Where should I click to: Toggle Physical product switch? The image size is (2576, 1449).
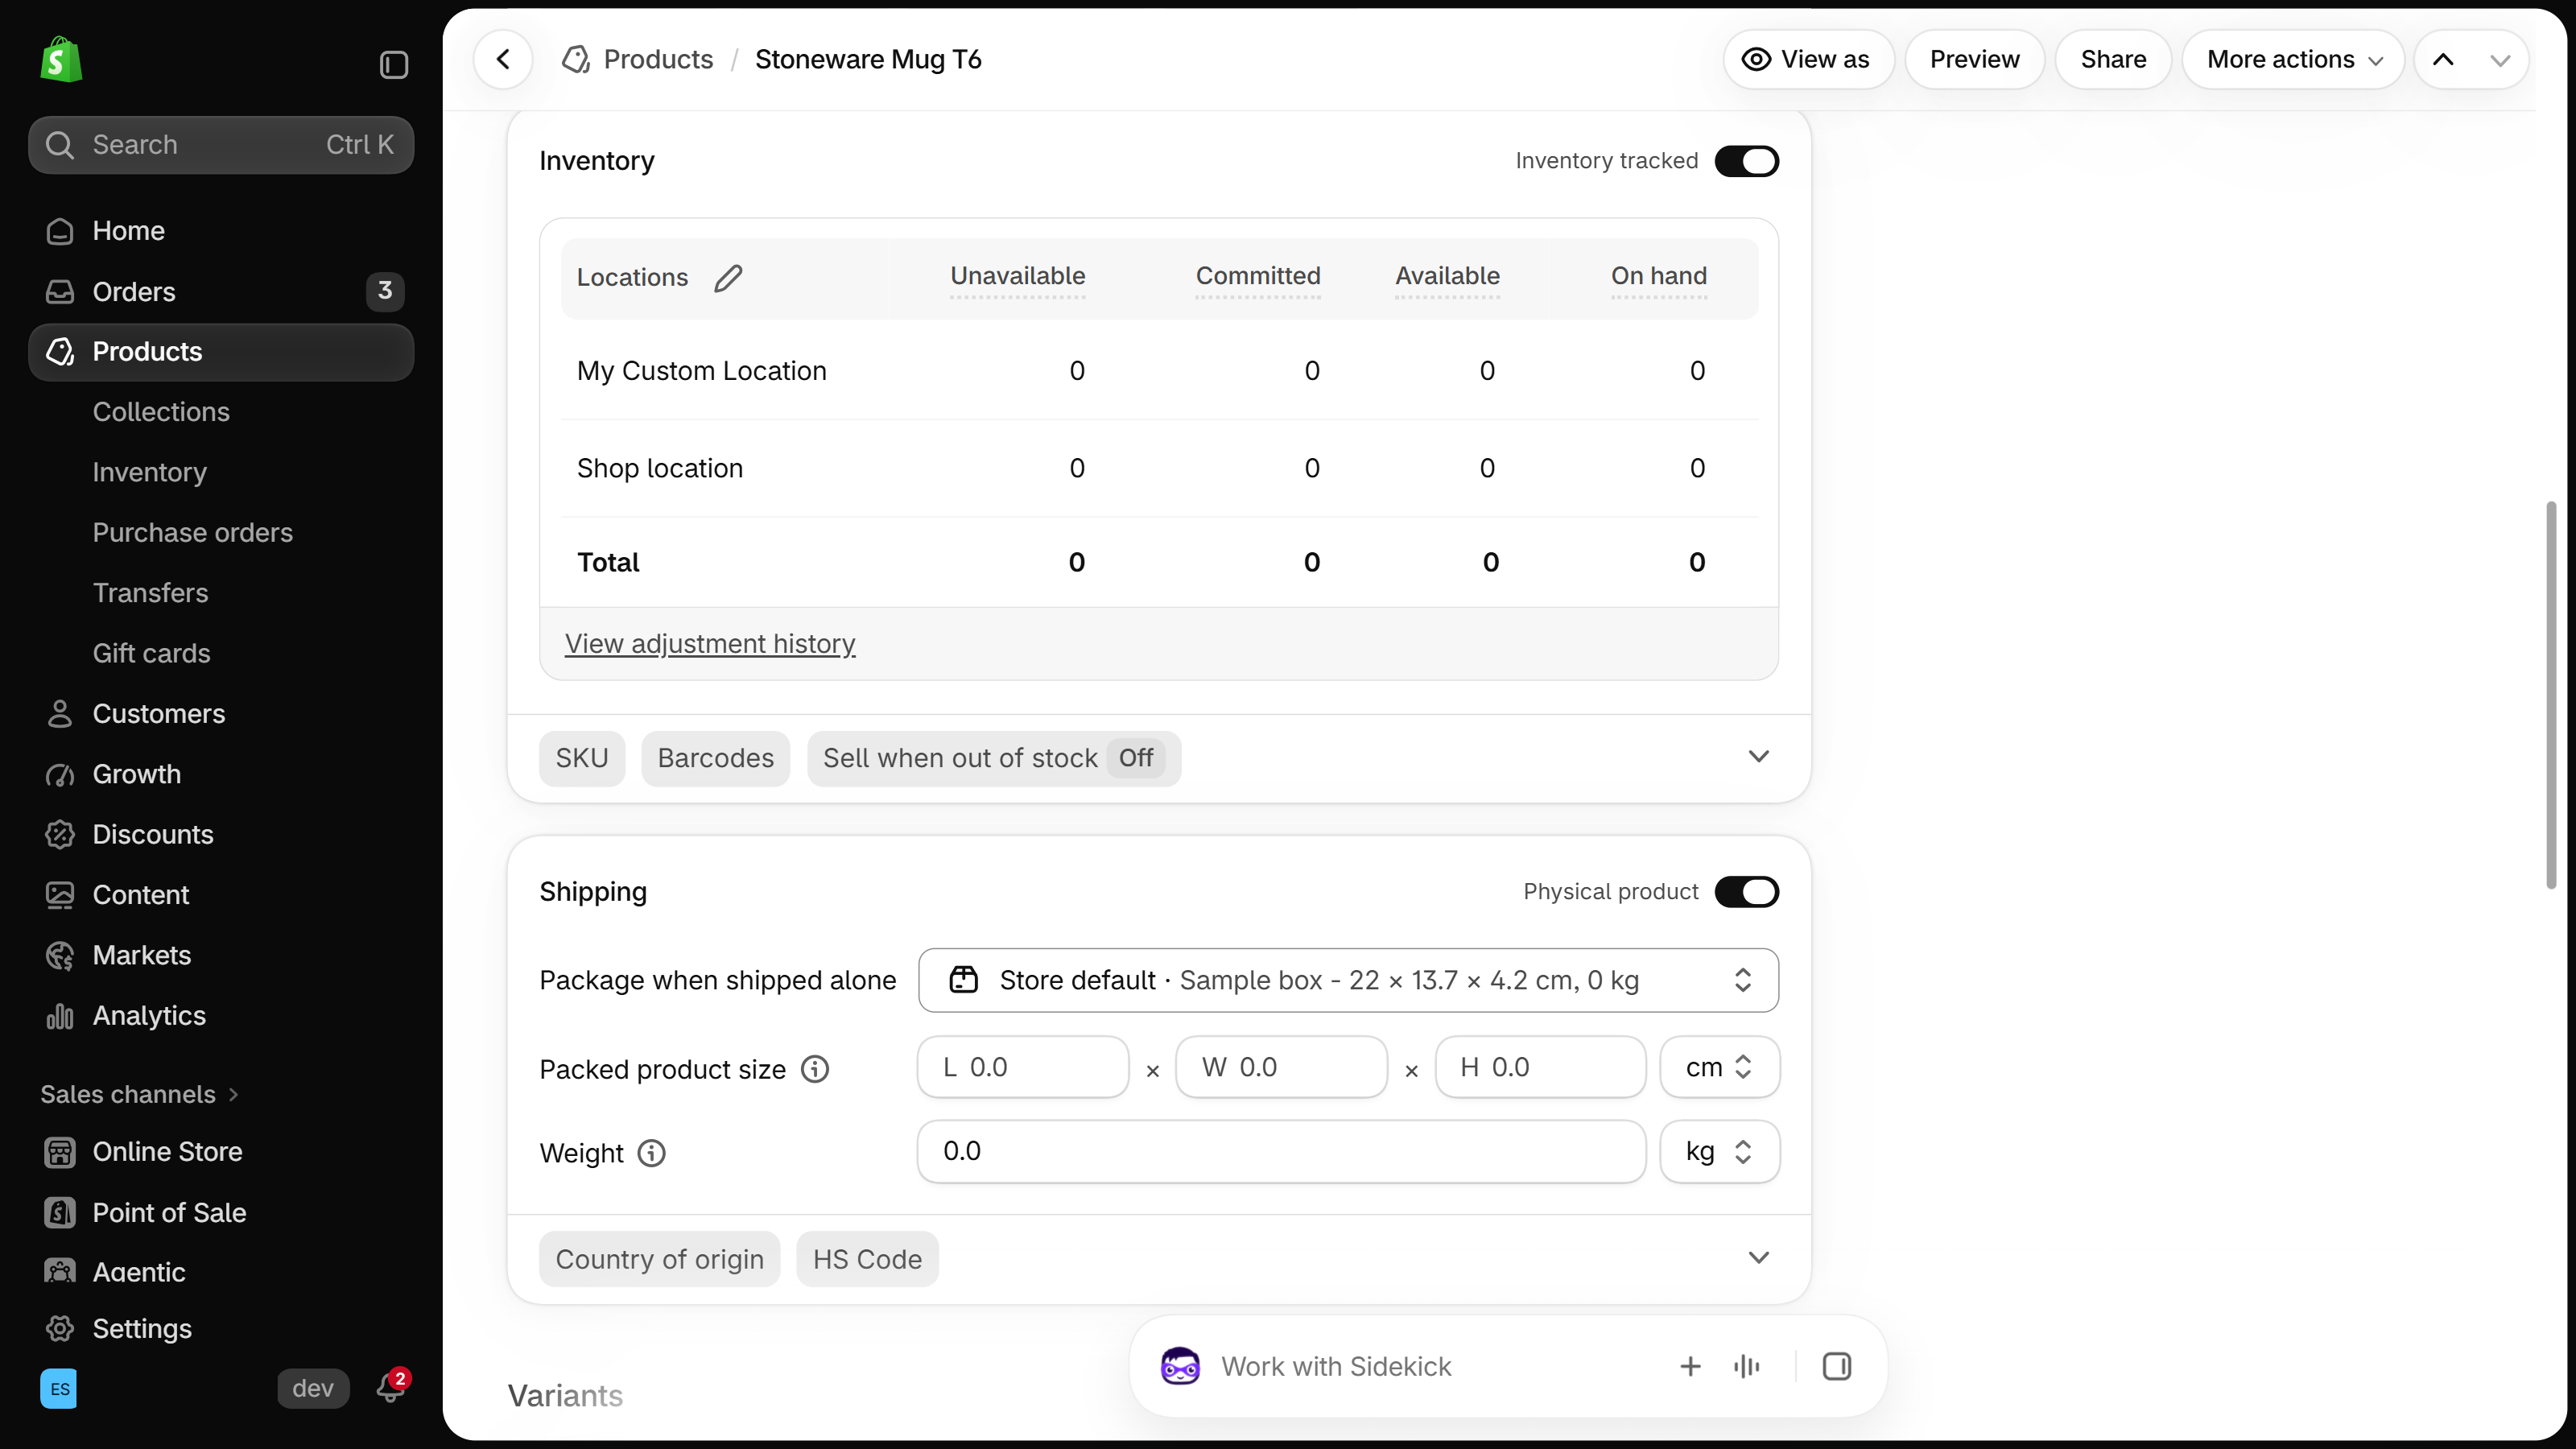click(x=1746, y=892)
